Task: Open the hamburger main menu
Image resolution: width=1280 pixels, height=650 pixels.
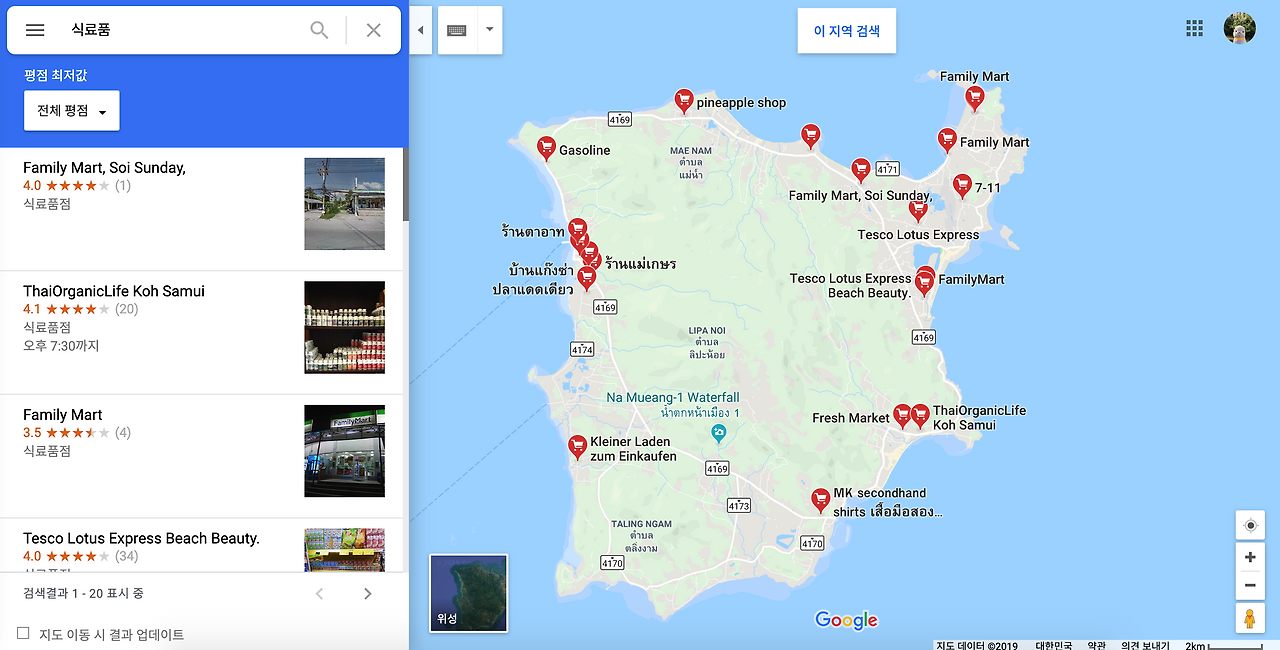Action: (x=35, y=30)
